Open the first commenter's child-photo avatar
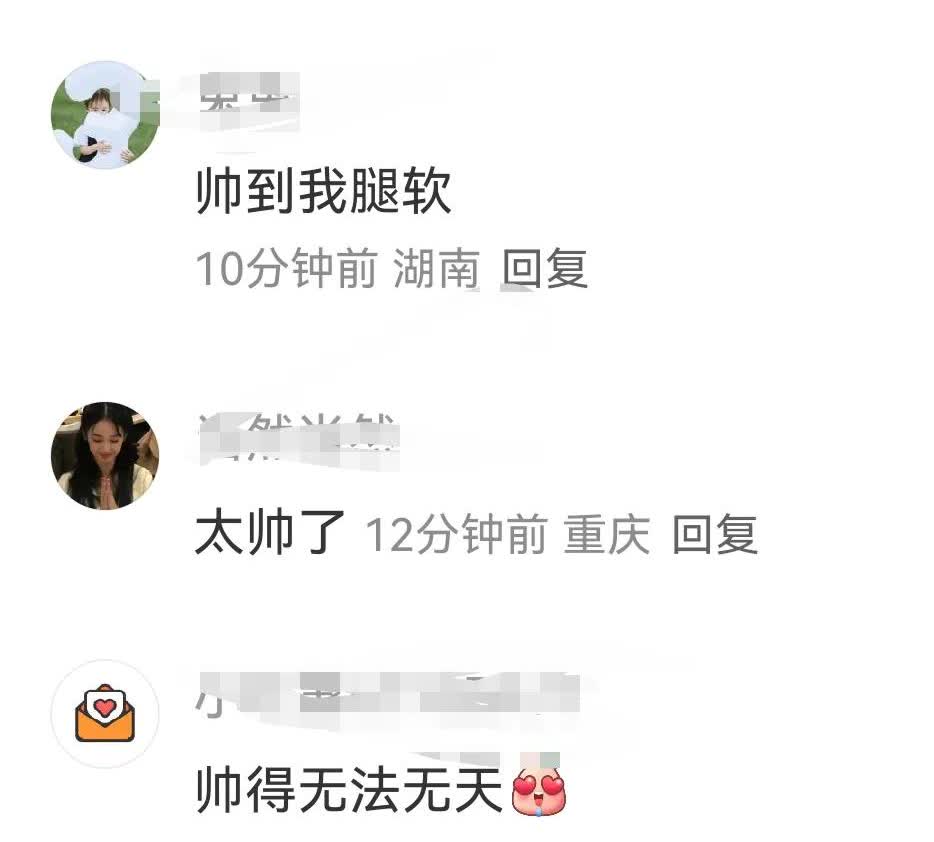Viewport: 934px width, 842px height. coord(105,114)
